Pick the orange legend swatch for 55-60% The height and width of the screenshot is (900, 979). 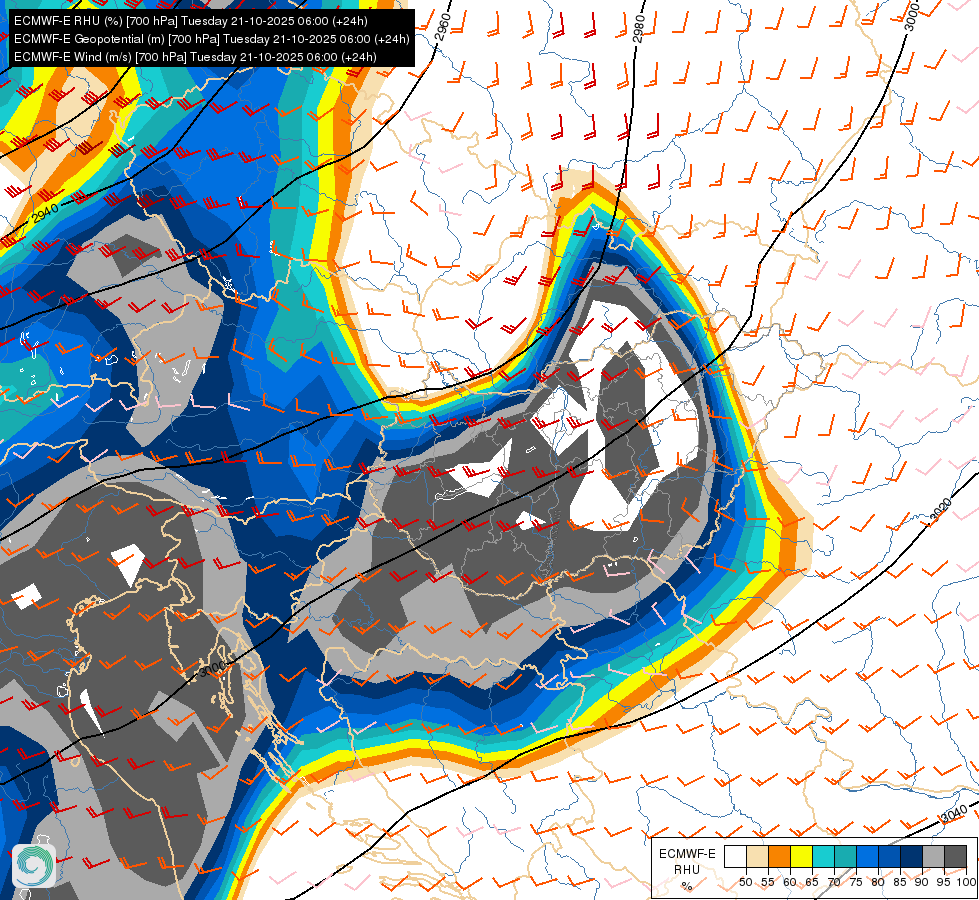pos(779,857)
